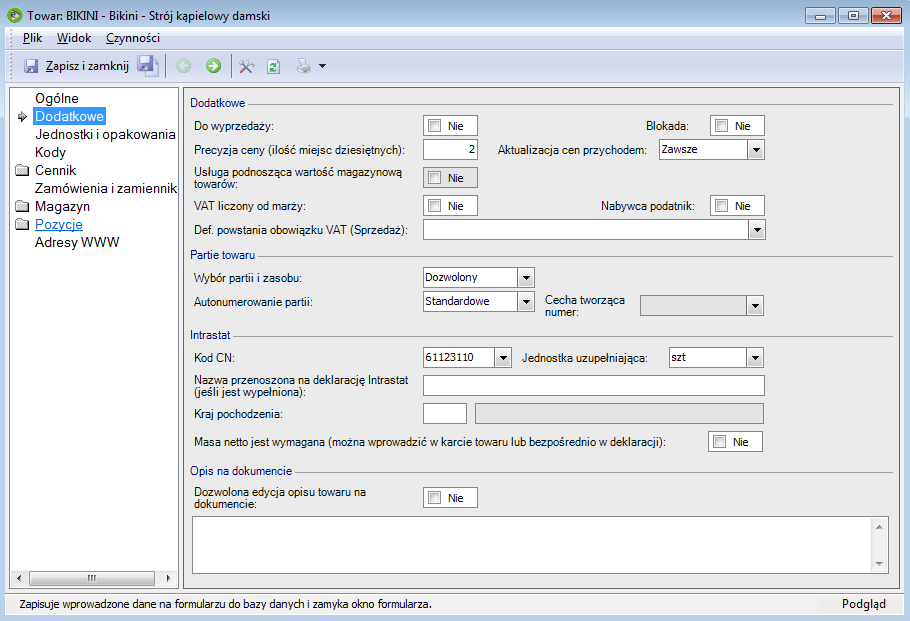Open Jednostki i opakowania section
Screen dimensions: 910x621
click(x=105, y=134)
